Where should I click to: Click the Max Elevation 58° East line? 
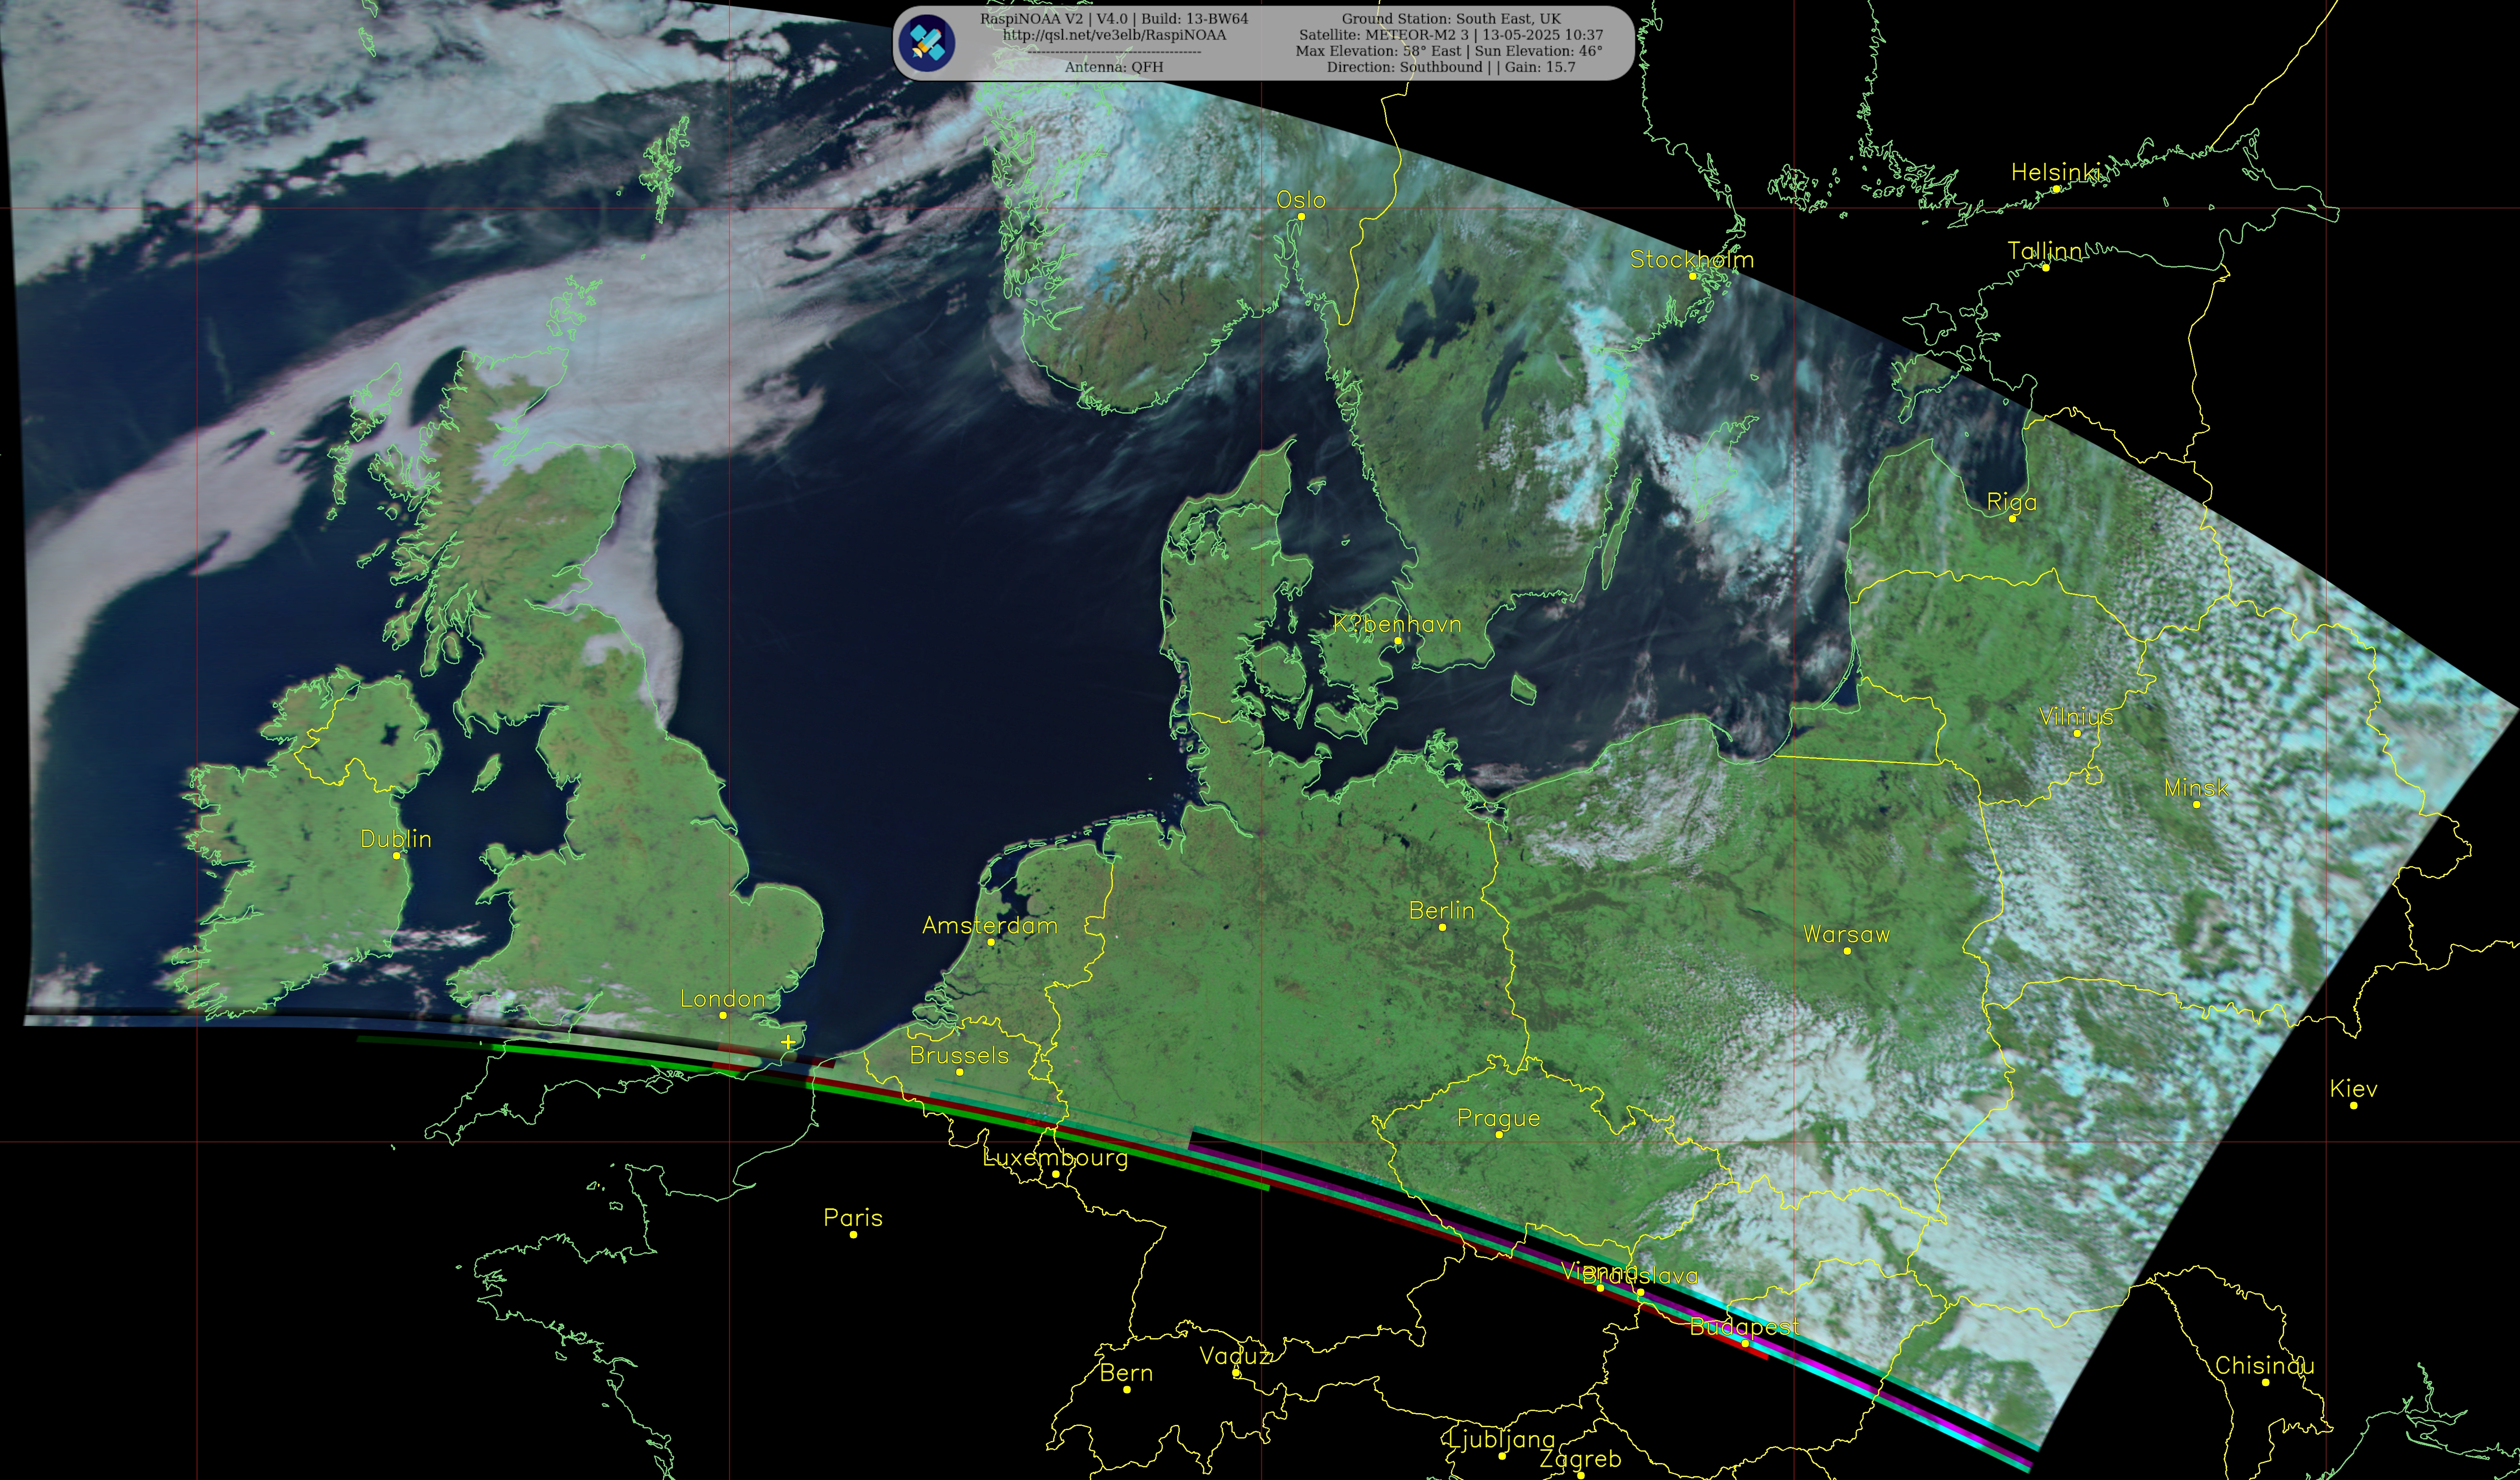(x=1449, y=51)
